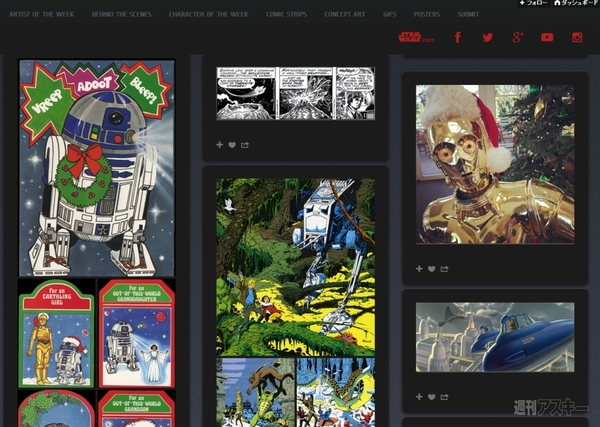Click the Submit link in navigation
Screen dimensions: 600x427
[x=468, y=15]
